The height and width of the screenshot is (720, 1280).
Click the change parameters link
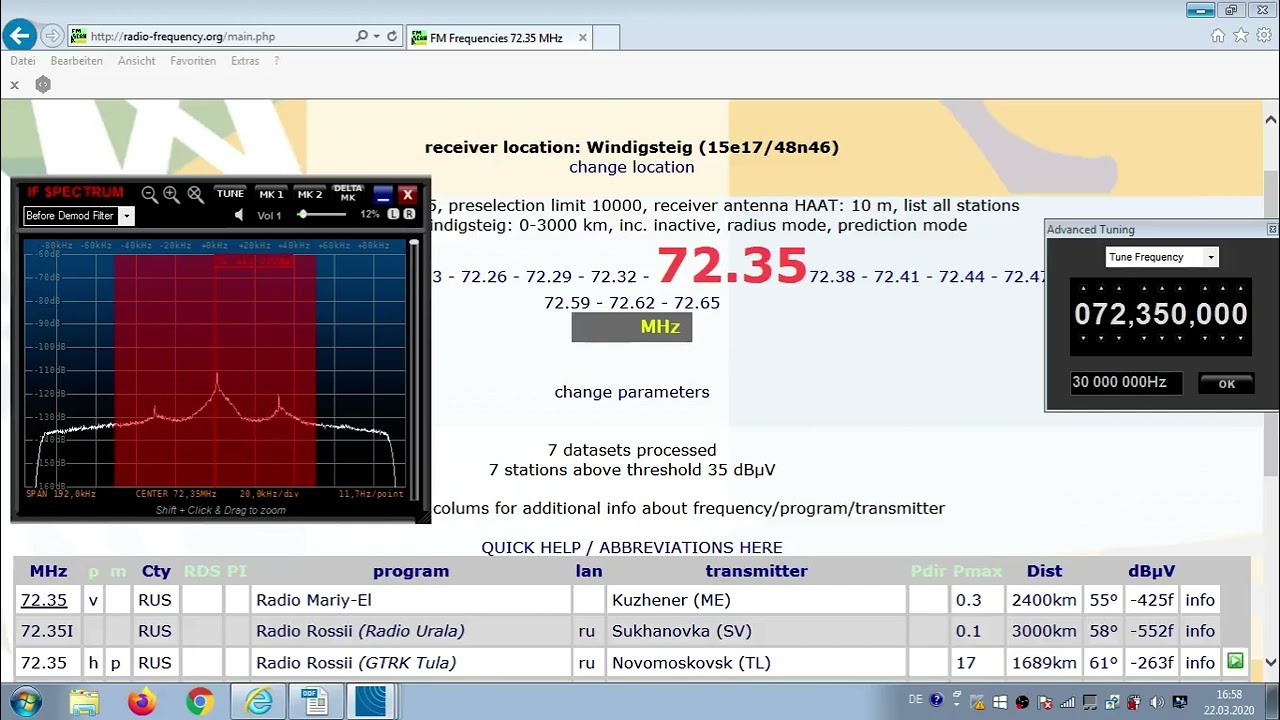coord(632,392)
